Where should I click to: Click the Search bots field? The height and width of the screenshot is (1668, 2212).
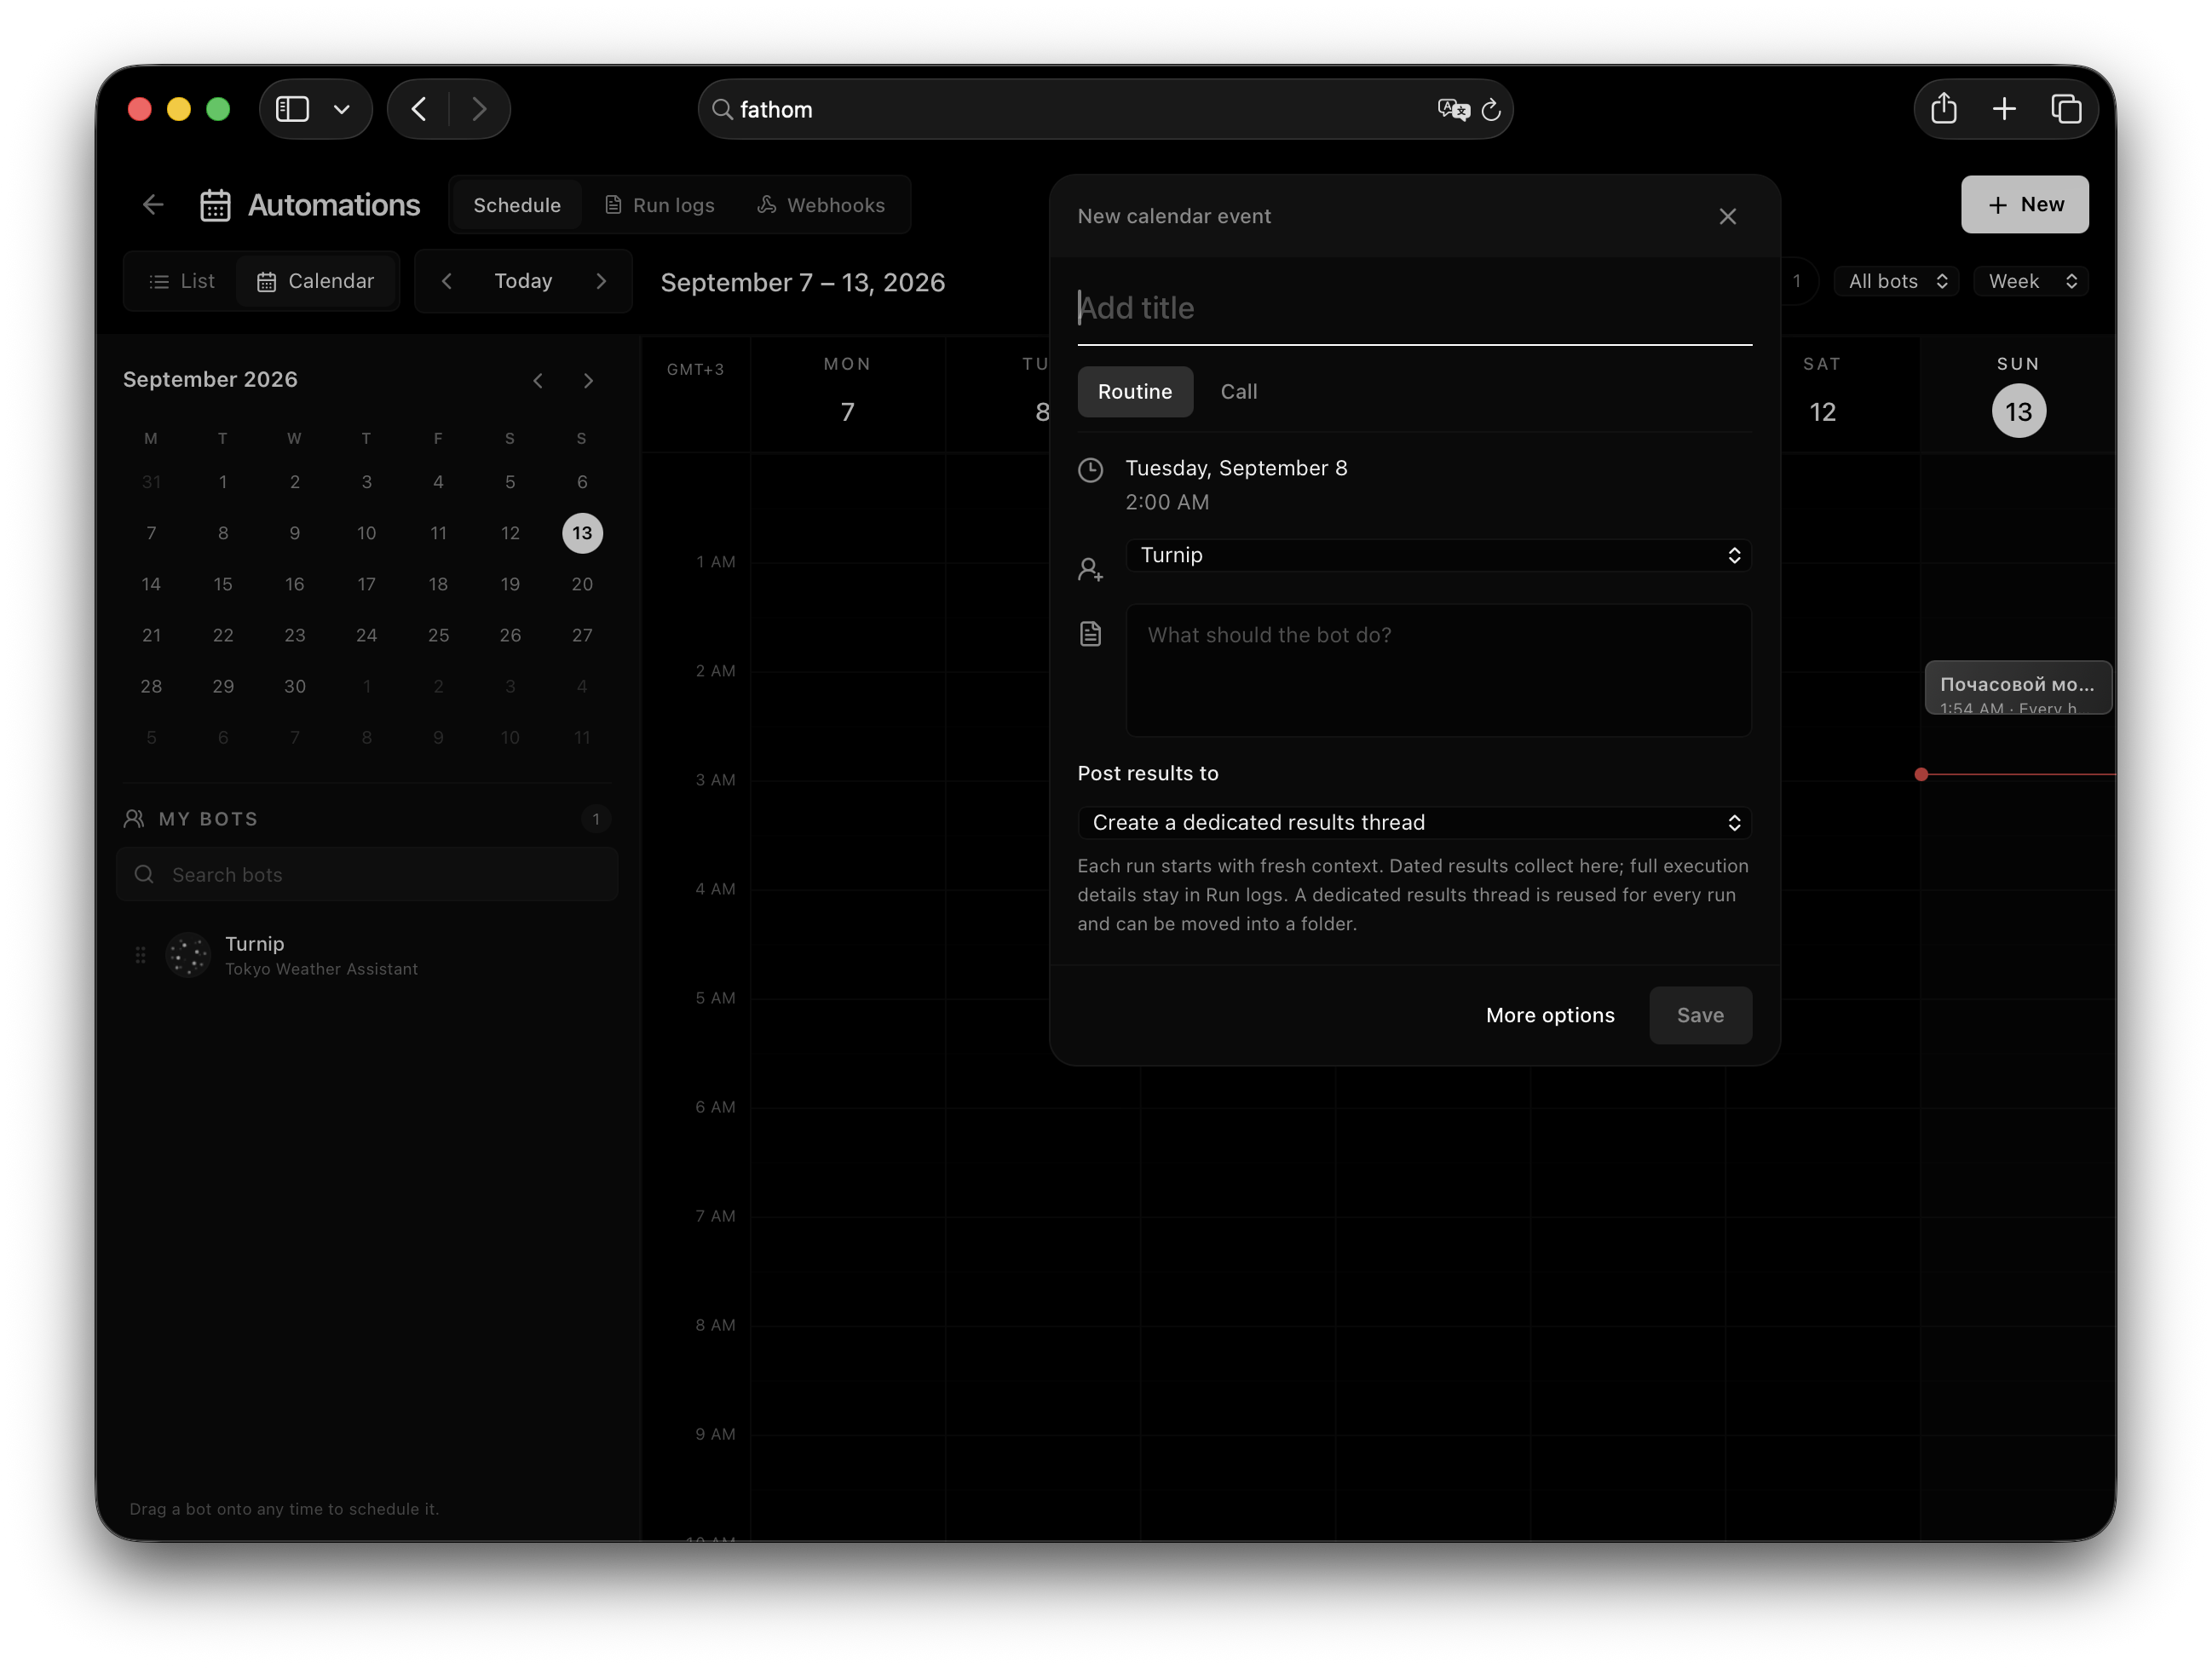pyautogui.click(x=367, y=875)
